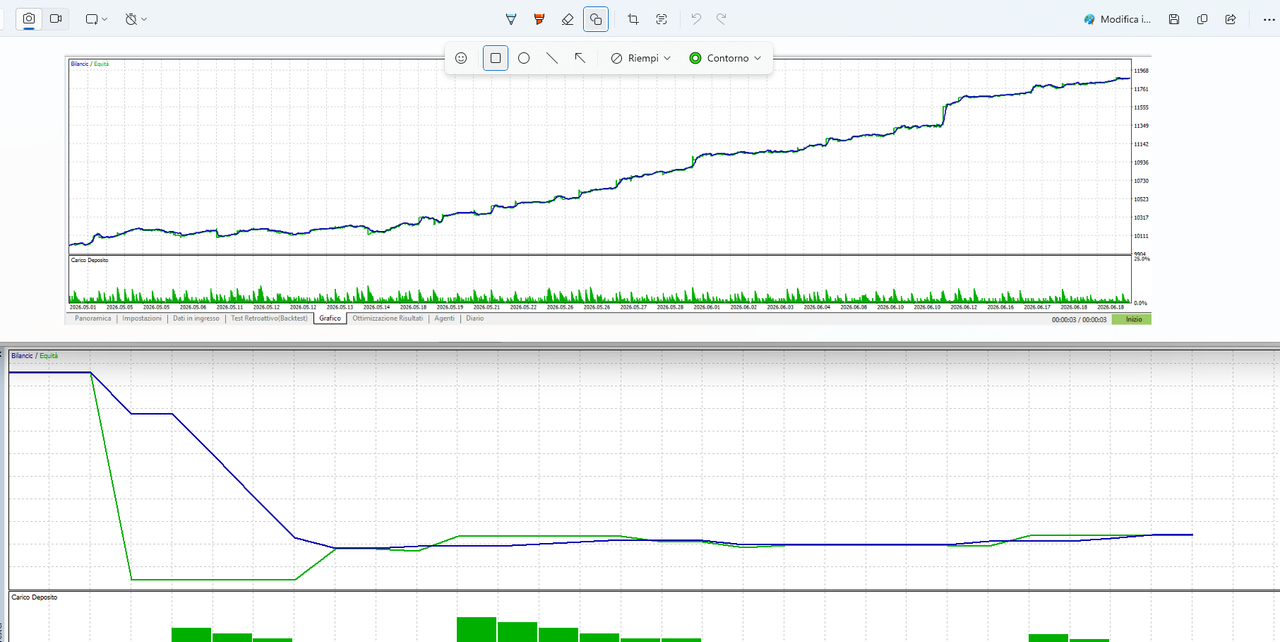The width and height of the screenshot is (1280, 642).
Task: Select the highlighter tool
Action: [x=539, y=19]
